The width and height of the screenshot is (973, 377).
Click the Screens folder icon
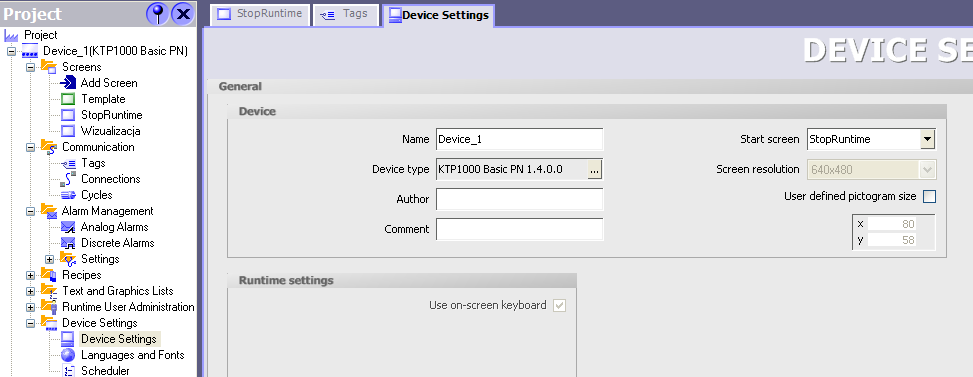[48, 66]
